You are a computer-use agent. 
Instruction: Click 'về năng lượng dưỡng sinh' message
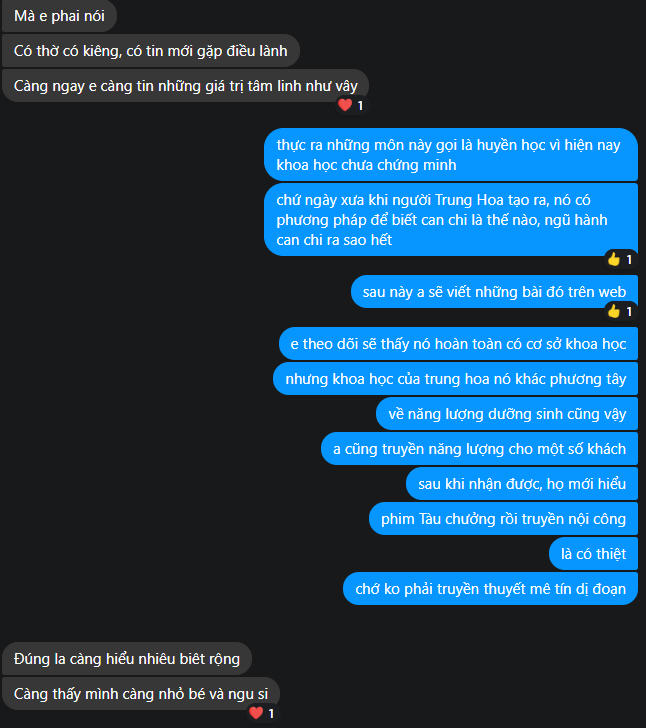tap(507, 414)
